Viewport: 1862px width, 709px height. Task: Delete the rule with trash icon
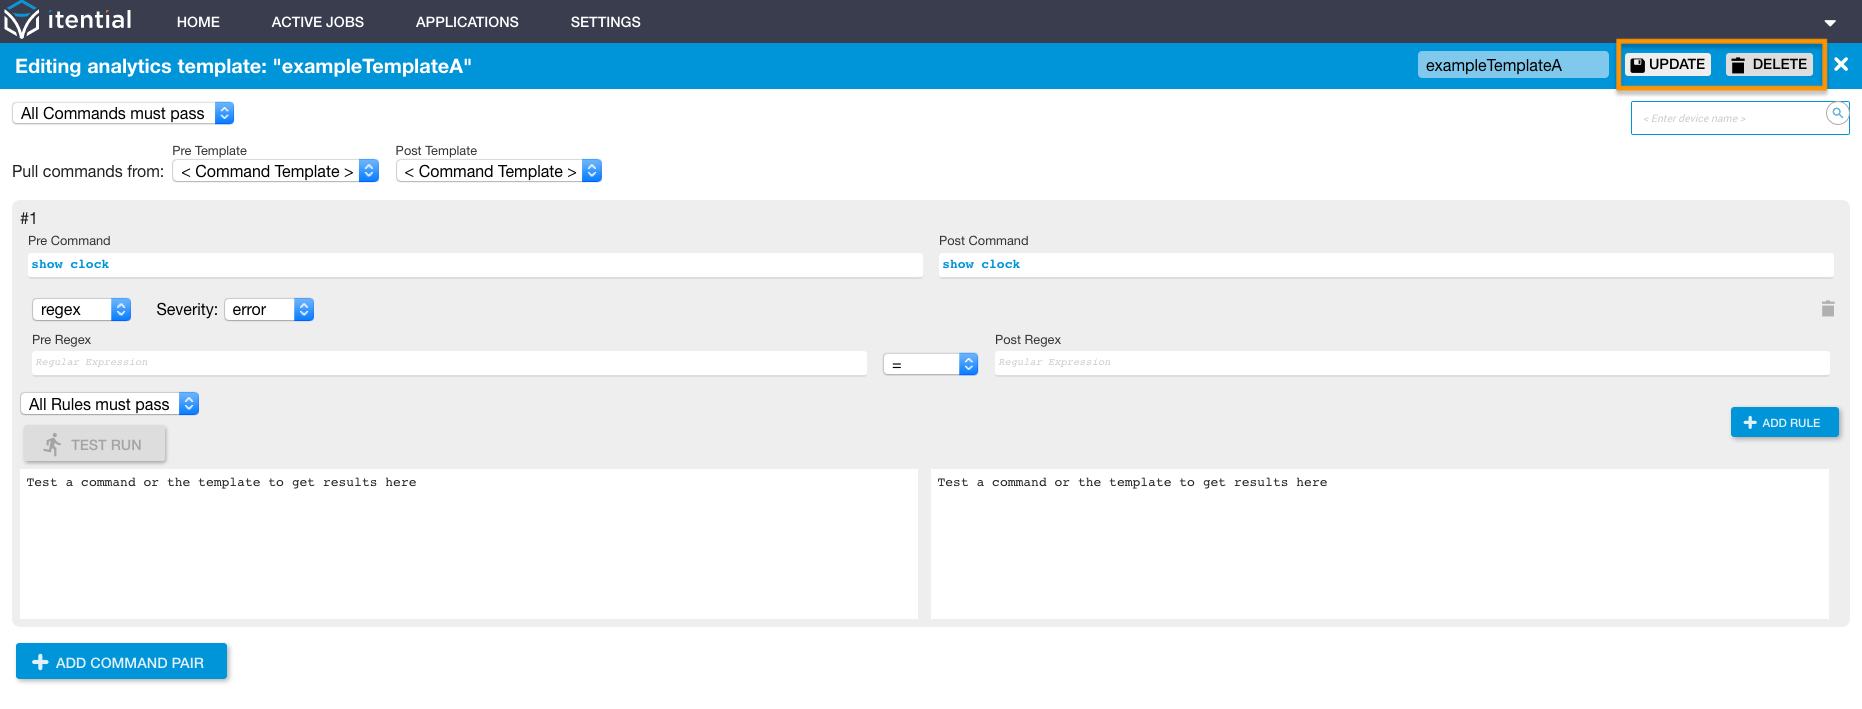[x=1828, y=309]
